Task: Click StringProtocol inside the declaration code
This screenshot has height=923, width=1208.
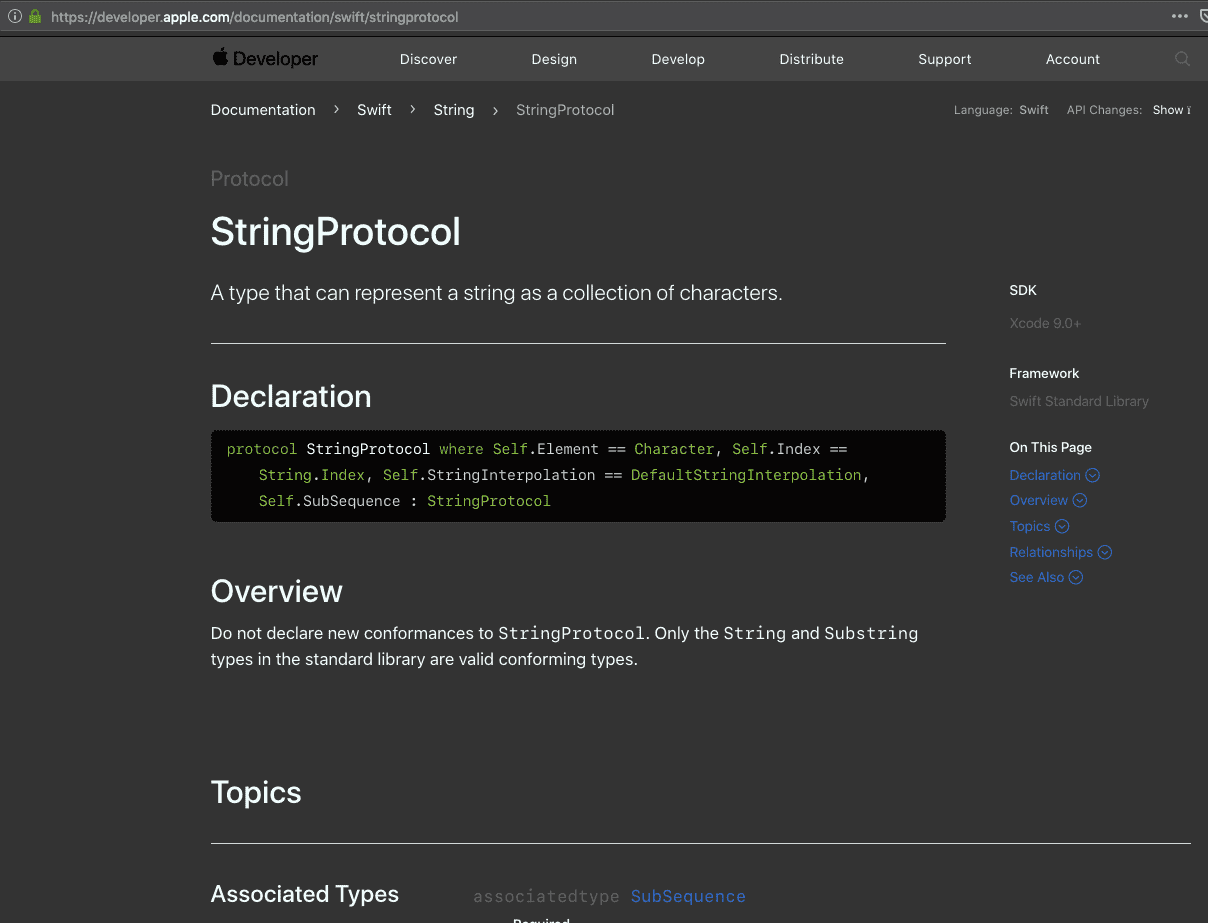Action: tap(489, 500)
